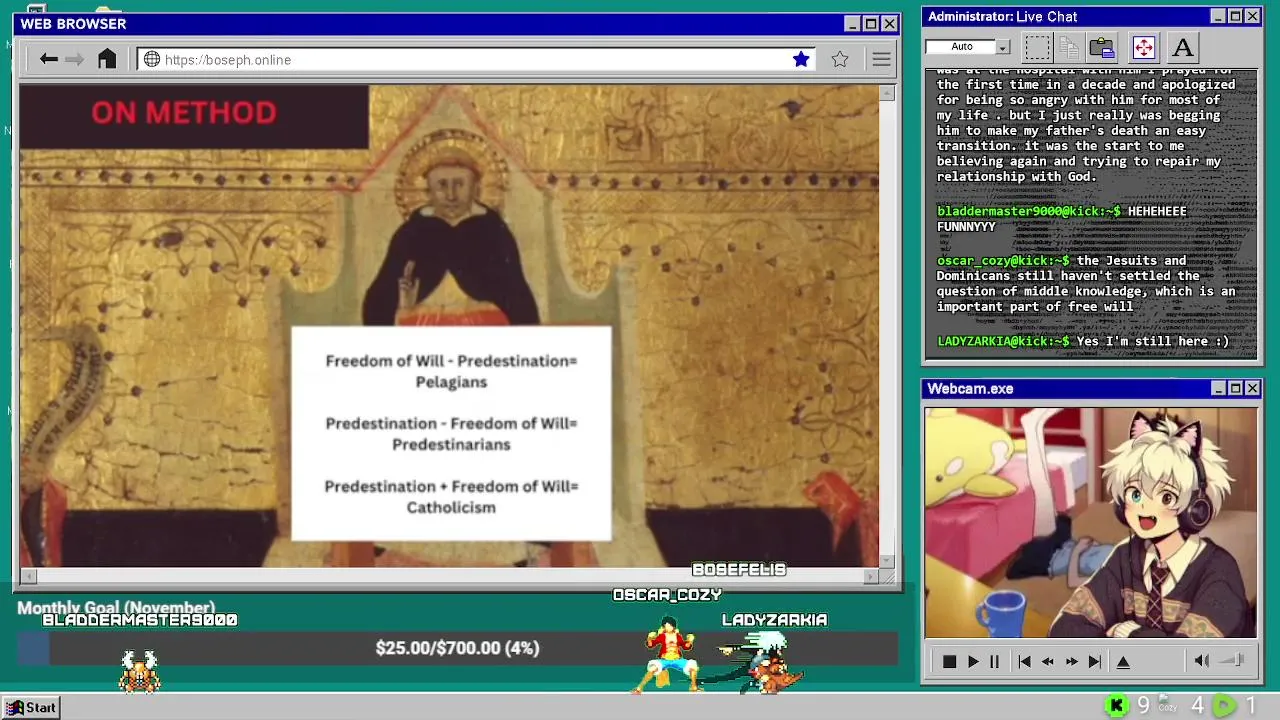Click the rewind button in Webcam.exe

pyautogui.click(x=1047, y=661)
